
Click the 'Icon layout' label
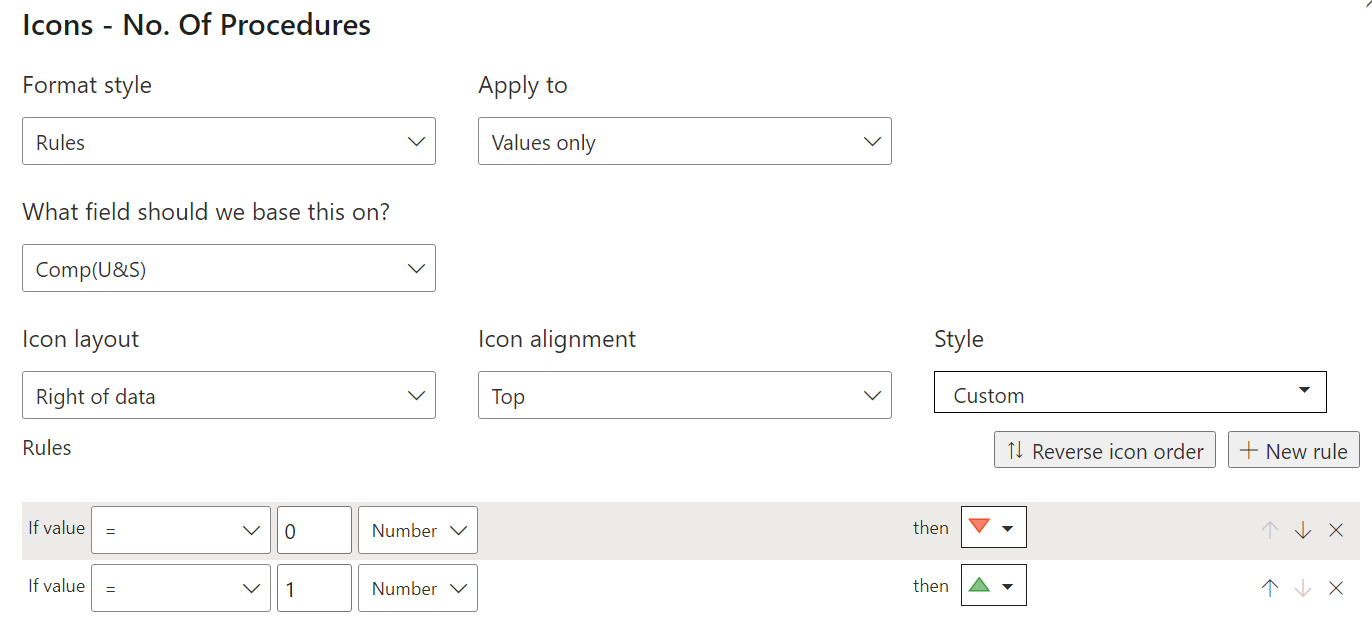(81, 339)
